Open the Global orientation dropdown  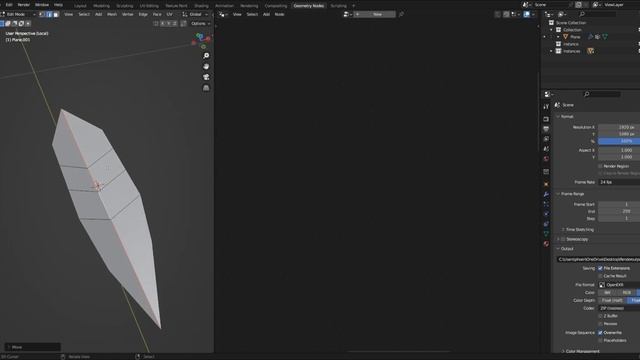coord(195,14)
